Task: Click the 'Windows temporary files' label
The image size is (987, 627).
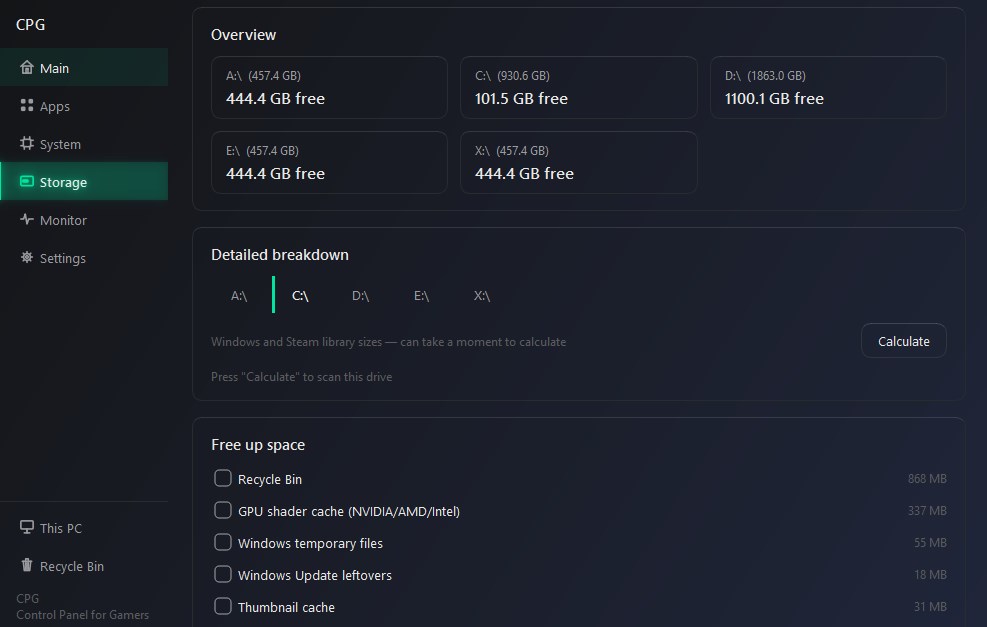Action: 310,543
